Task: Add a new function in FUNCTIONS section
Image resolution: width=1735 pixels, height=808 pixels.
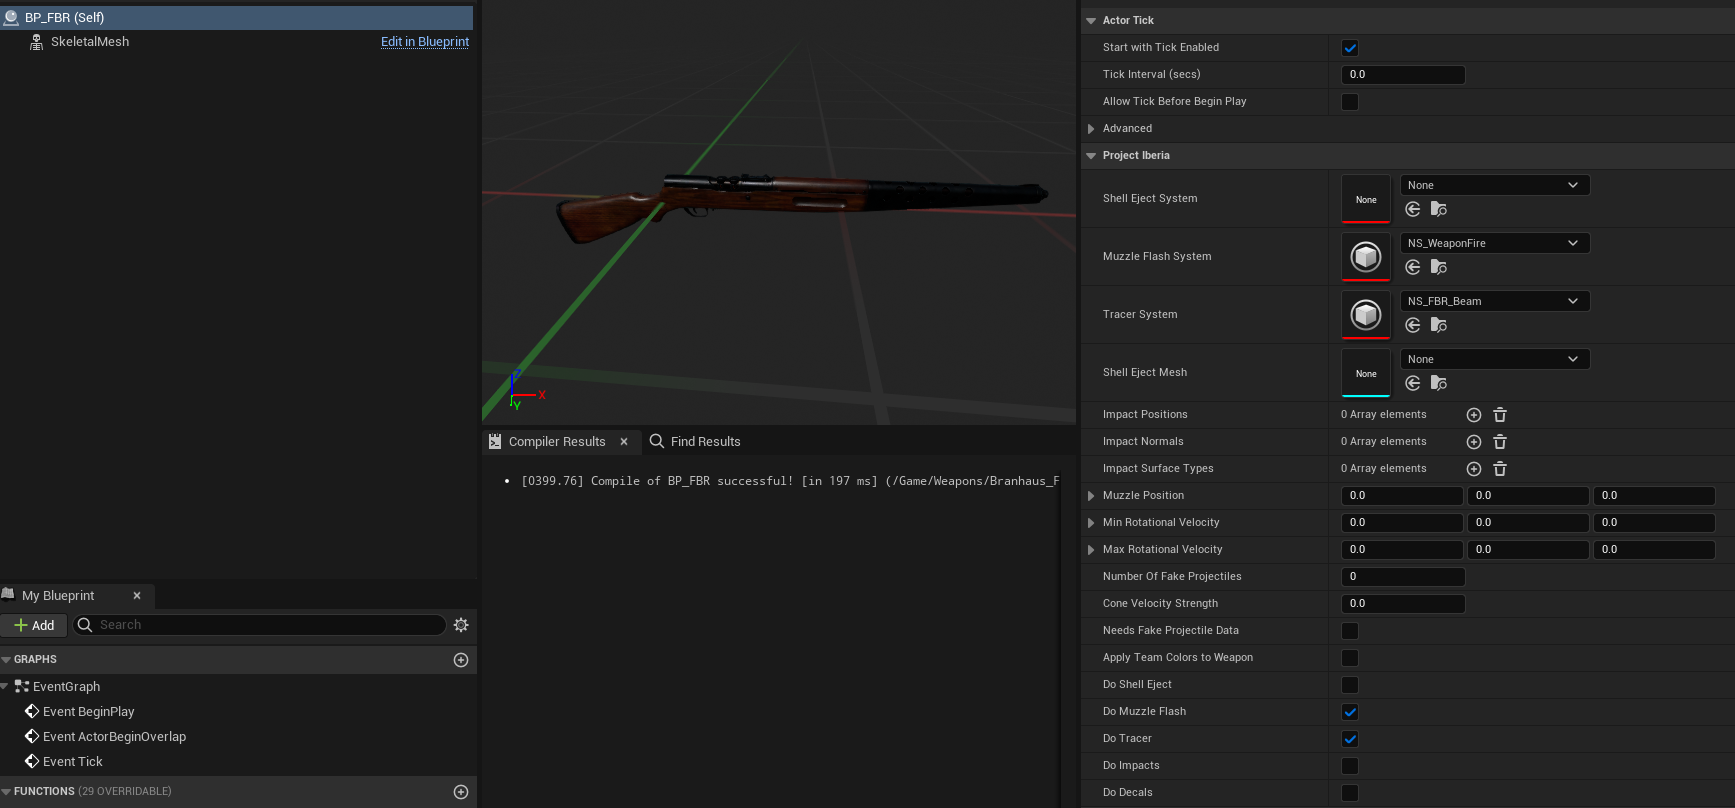Action: coord(461,792)
